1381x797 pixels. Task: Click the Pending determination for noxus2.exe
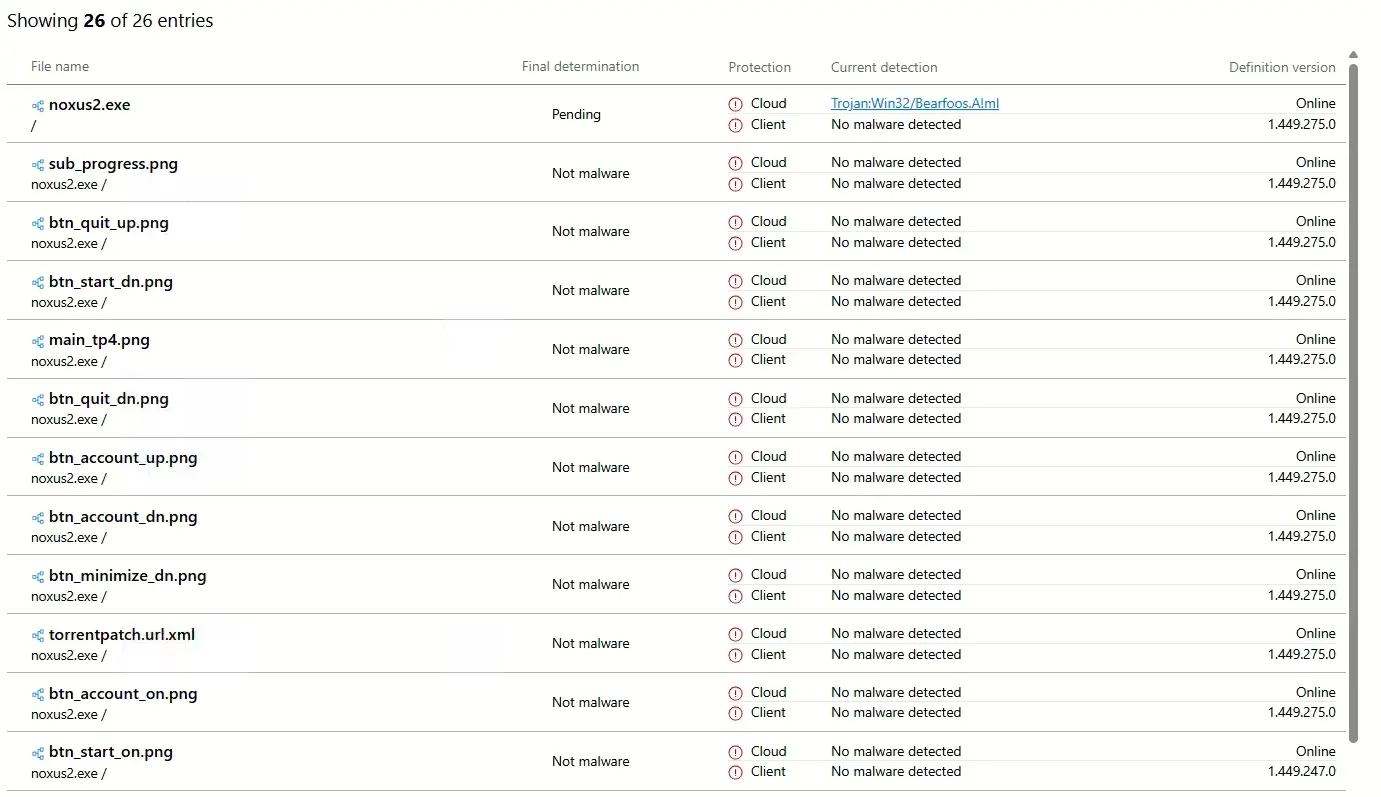click(576, 115)
